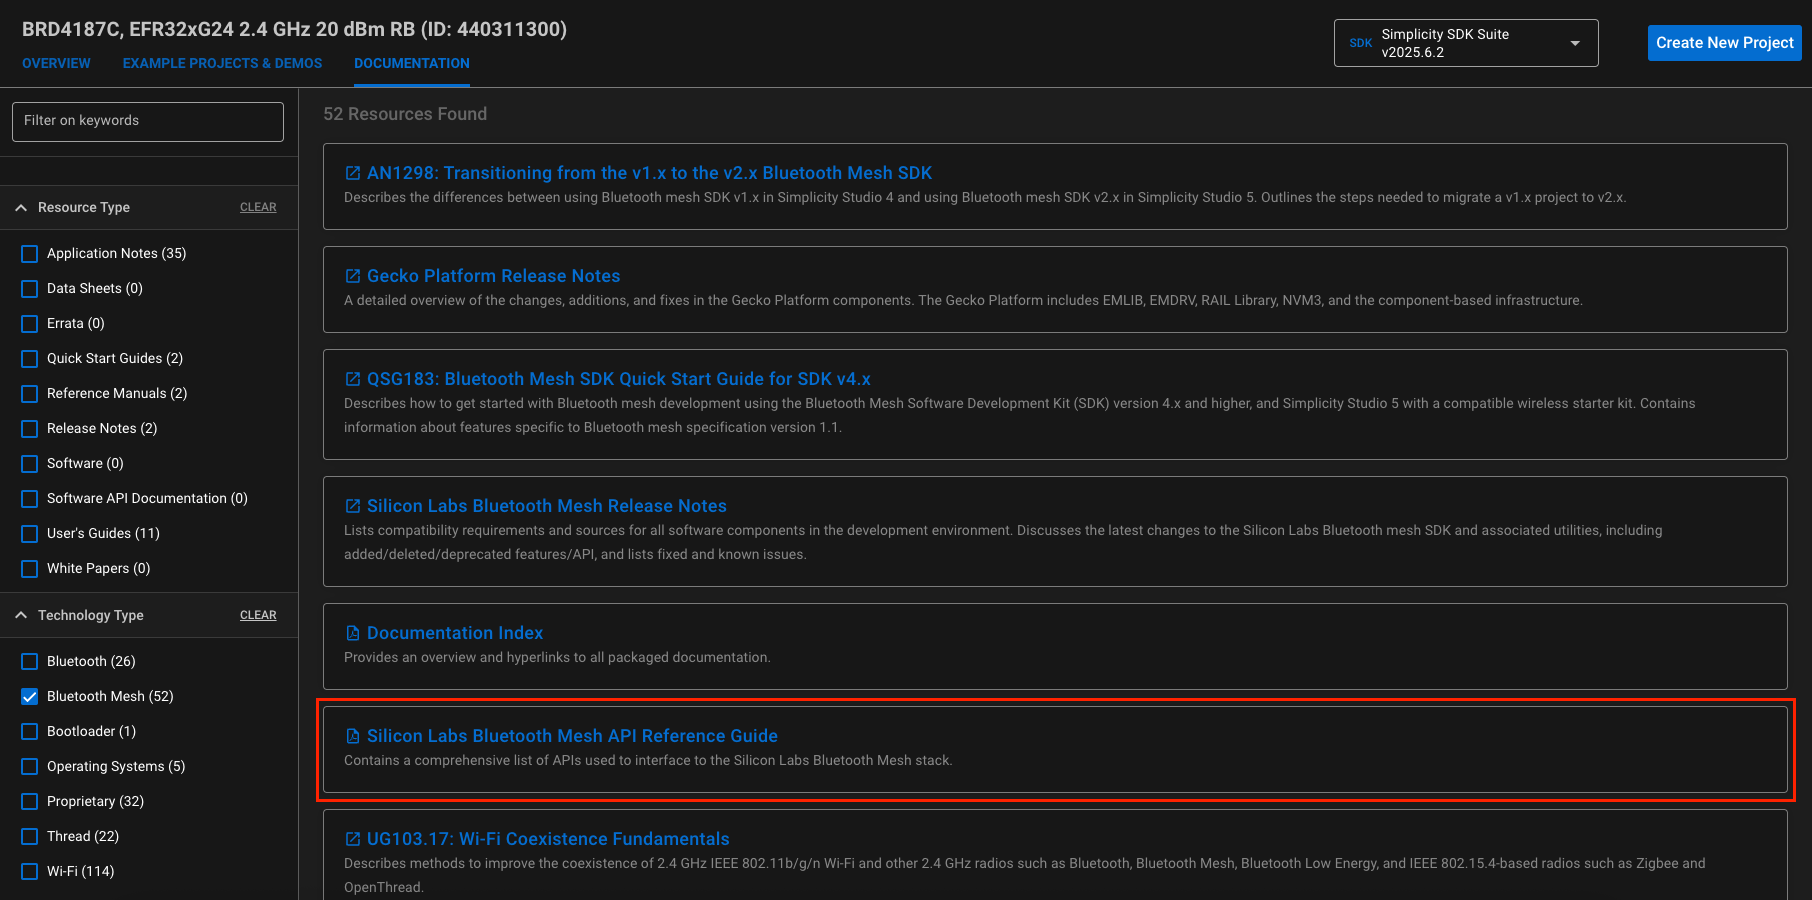This screenshot has width=1812, height=900.
Task: Click the Create New Project button
Action: pos(1724,42)
